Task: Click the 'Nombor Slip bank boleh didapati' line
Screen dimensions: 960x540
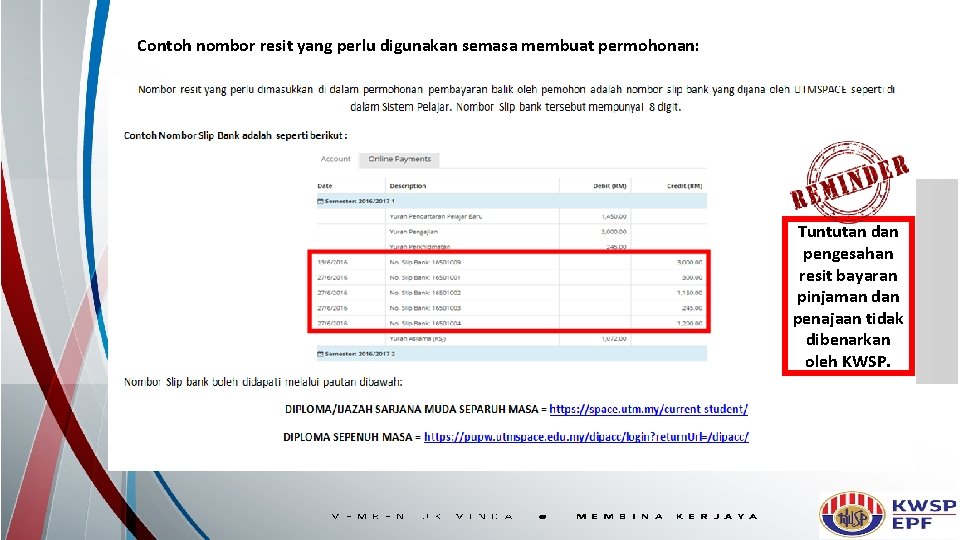Action: [x=263, y=382]
